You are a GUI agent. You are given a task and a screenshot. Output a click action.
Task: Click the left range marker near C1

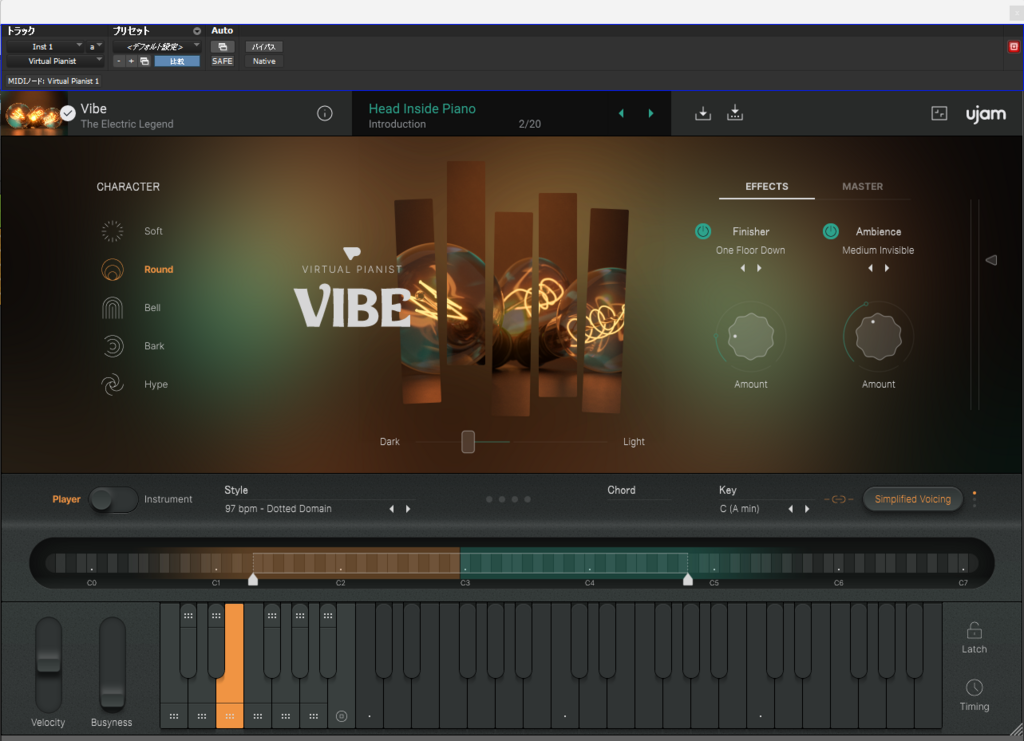(253, 579)
